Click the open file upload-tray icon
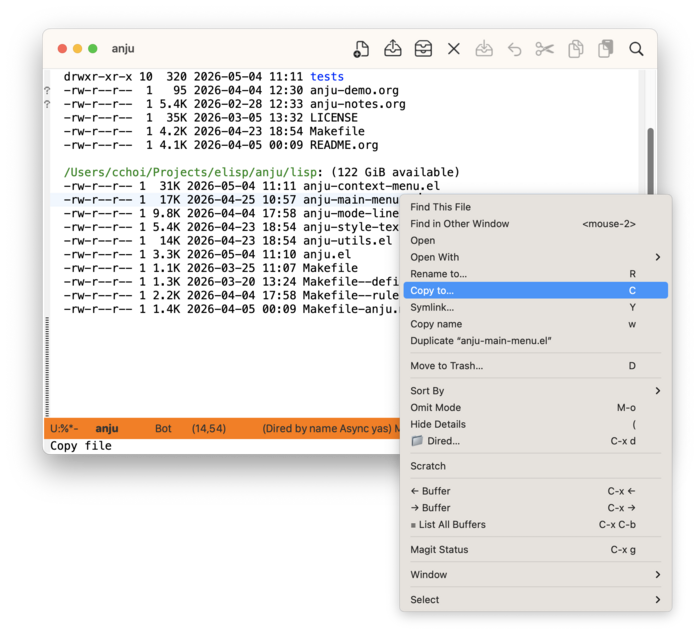Screen dimensions: 700x632 pyautogui.click(x=392, y=48)
